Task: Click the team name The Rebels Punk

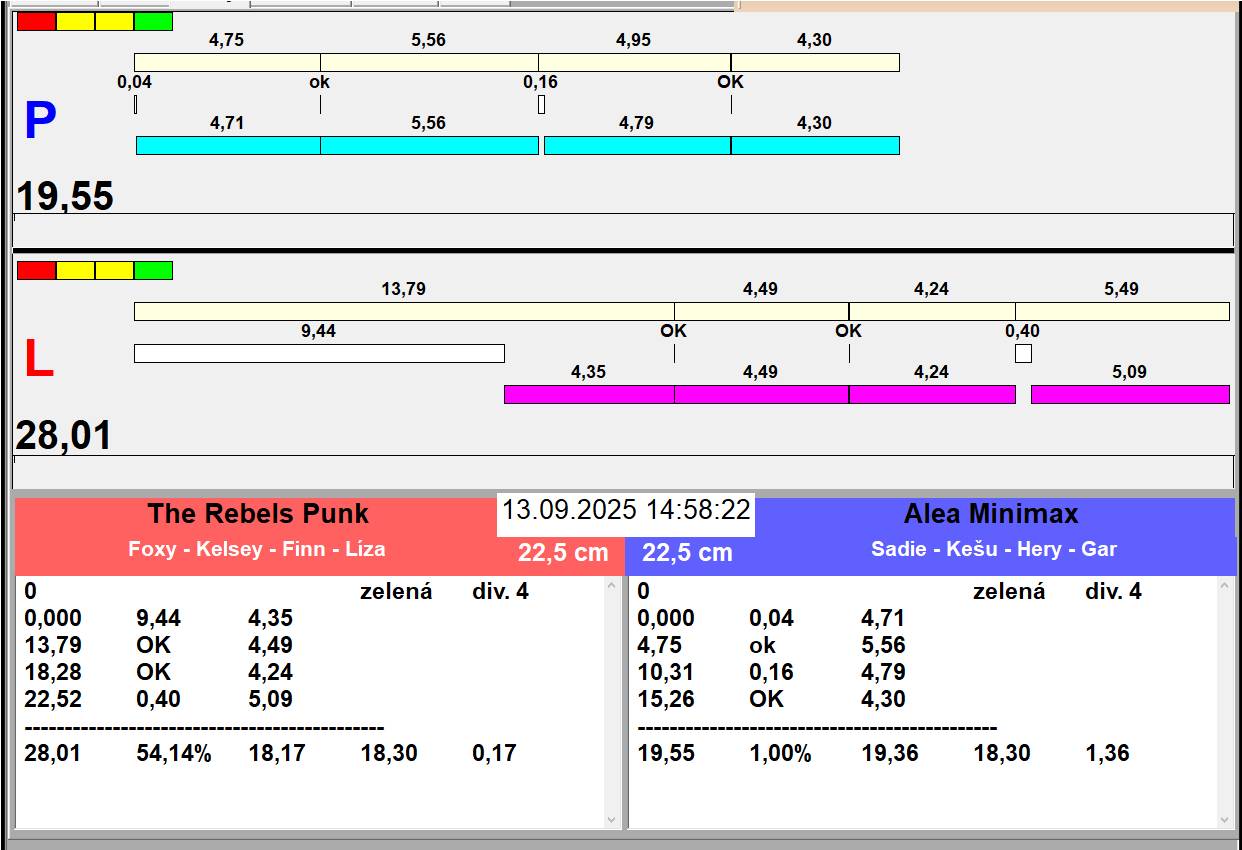Action: coord(258,514)
